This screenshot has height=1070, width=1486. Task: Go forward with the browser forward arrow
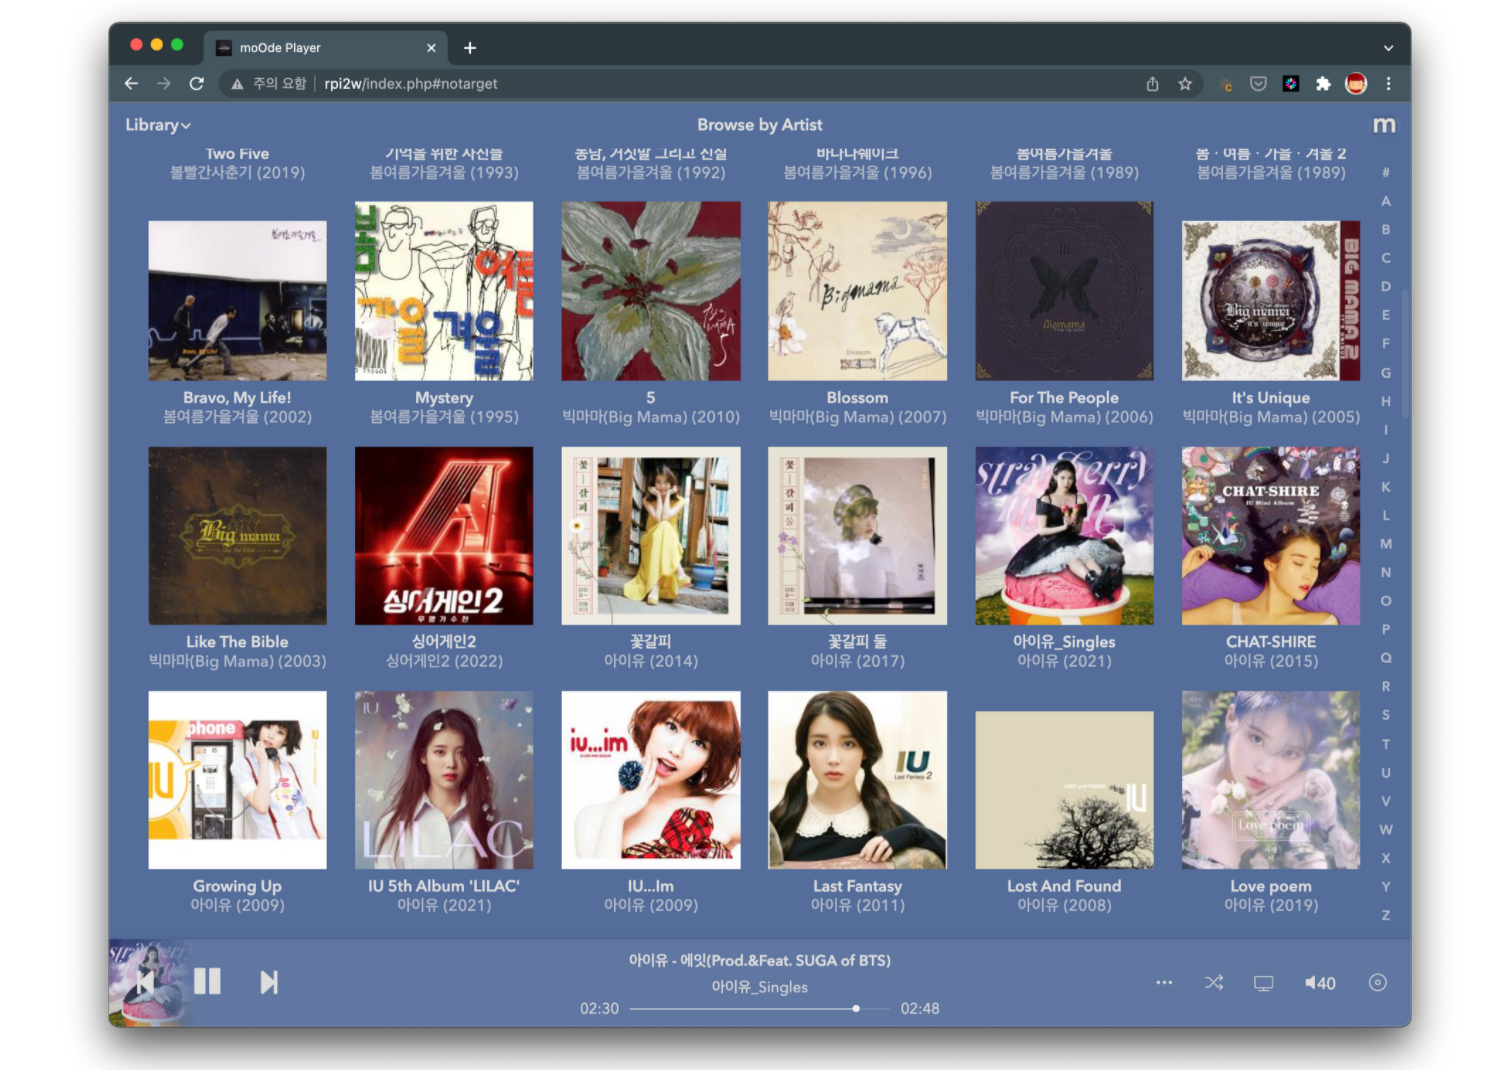(164, 84)
